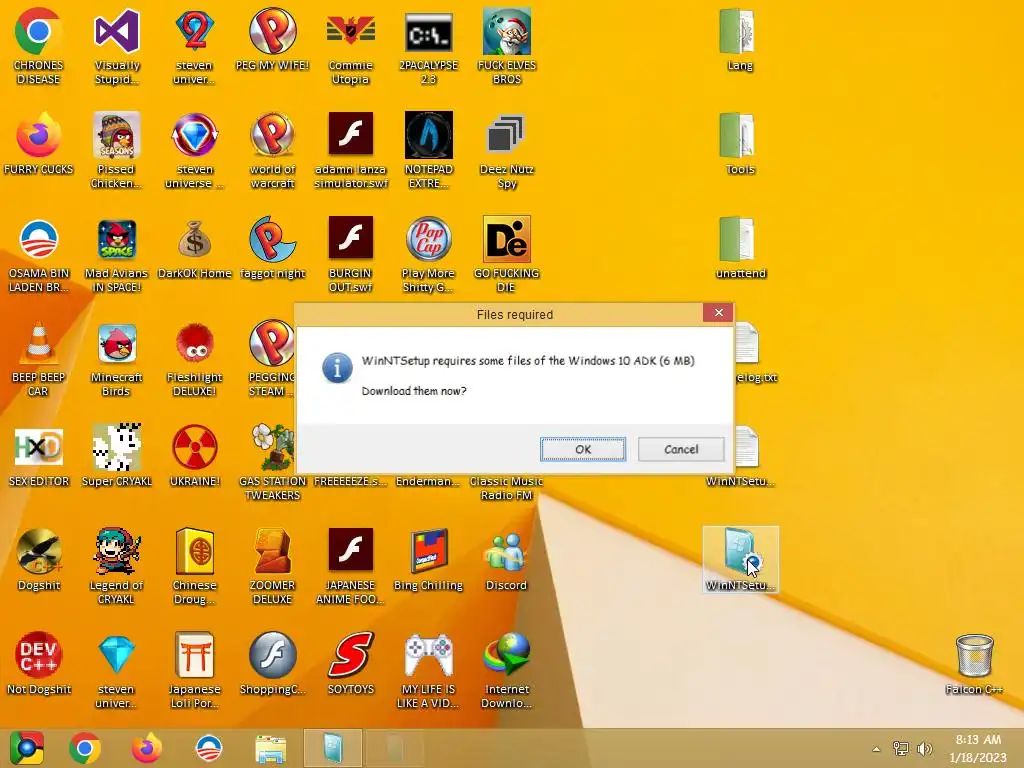Select the JAPANESE ANIME FOO... Flash file
Screen dimensions: 1024x768
351,566
